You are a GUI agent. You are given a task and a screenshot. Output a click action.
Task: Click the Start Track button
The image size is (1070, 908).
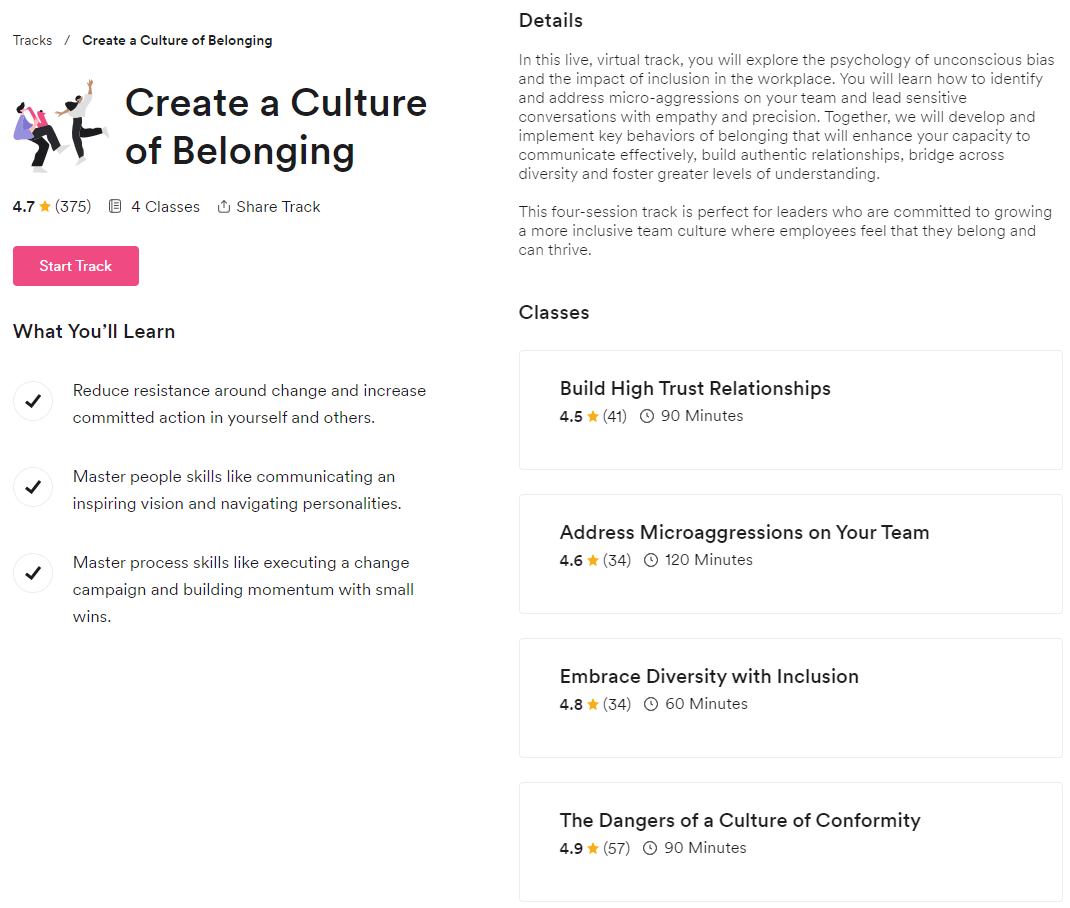[76, 266]
